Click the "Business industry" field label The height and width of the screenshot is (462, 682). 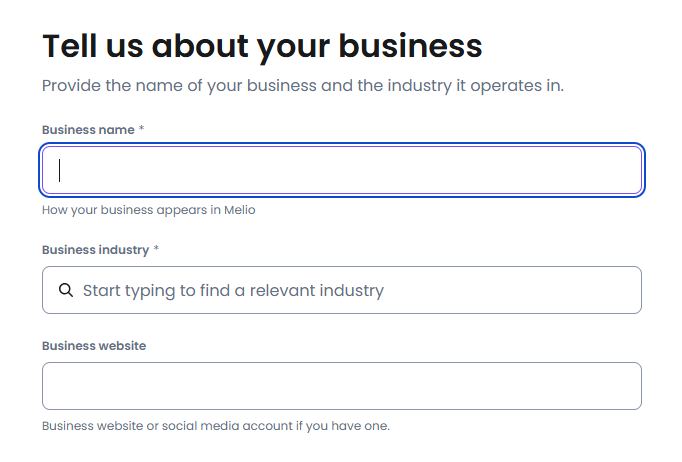pos(95,250)
